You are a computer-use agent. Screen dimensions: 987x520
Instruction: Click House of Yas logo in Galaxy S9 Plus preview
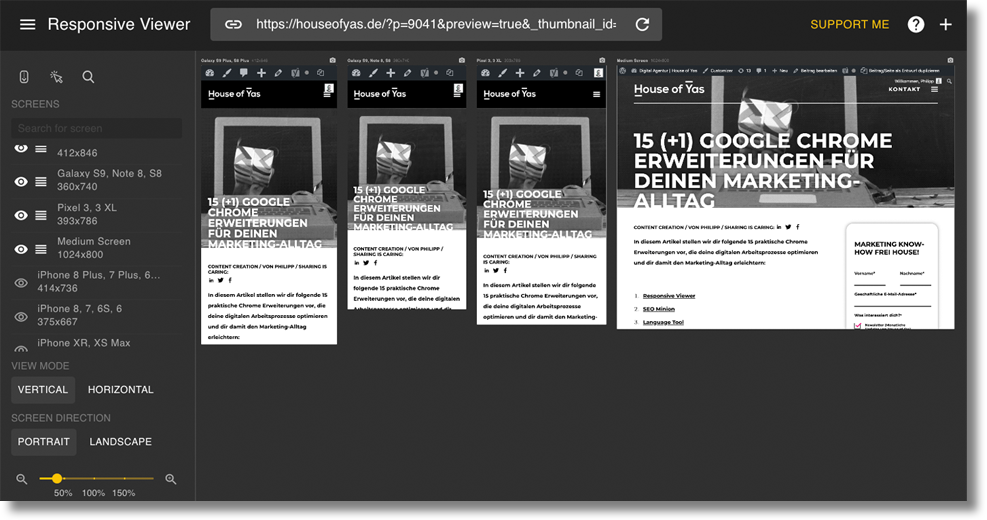pos(234,94)
